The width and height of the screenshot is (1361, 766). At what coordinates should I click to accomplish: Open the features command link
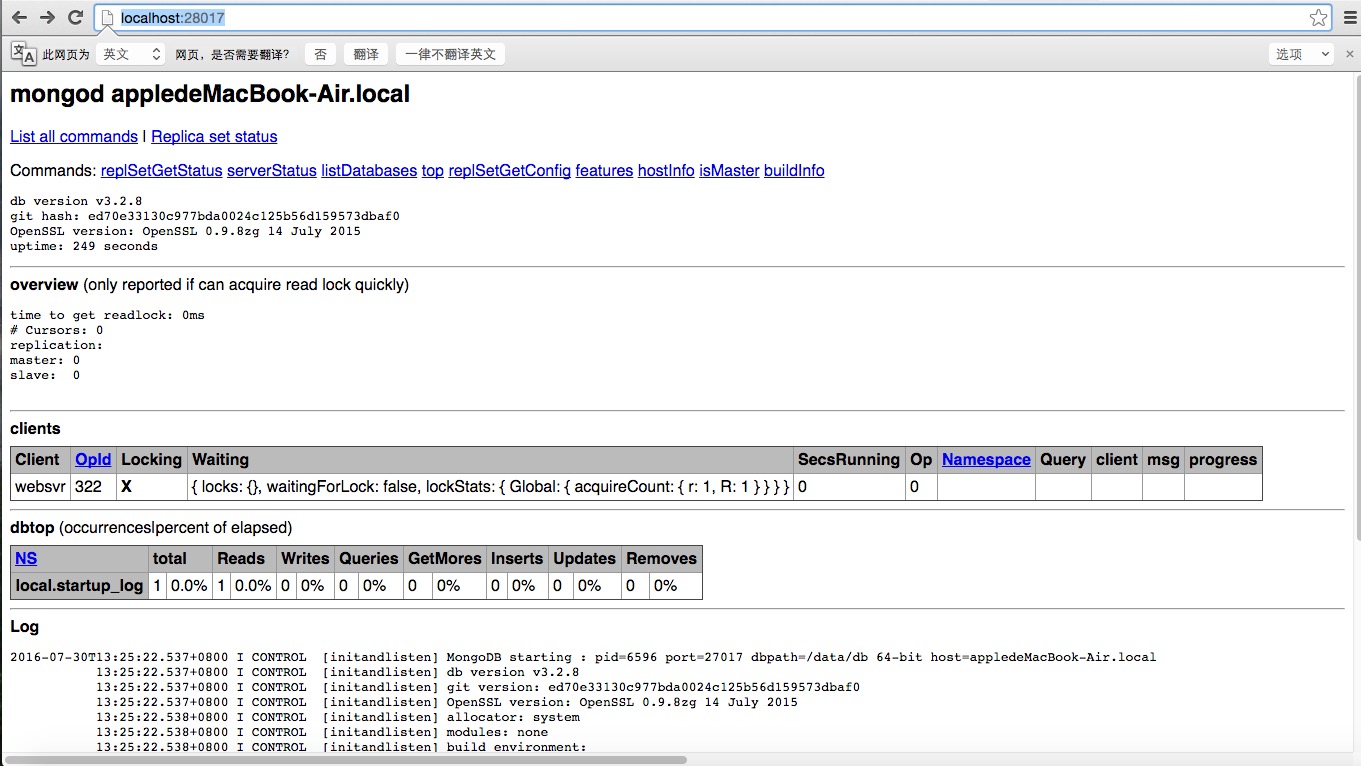point(604,171)
